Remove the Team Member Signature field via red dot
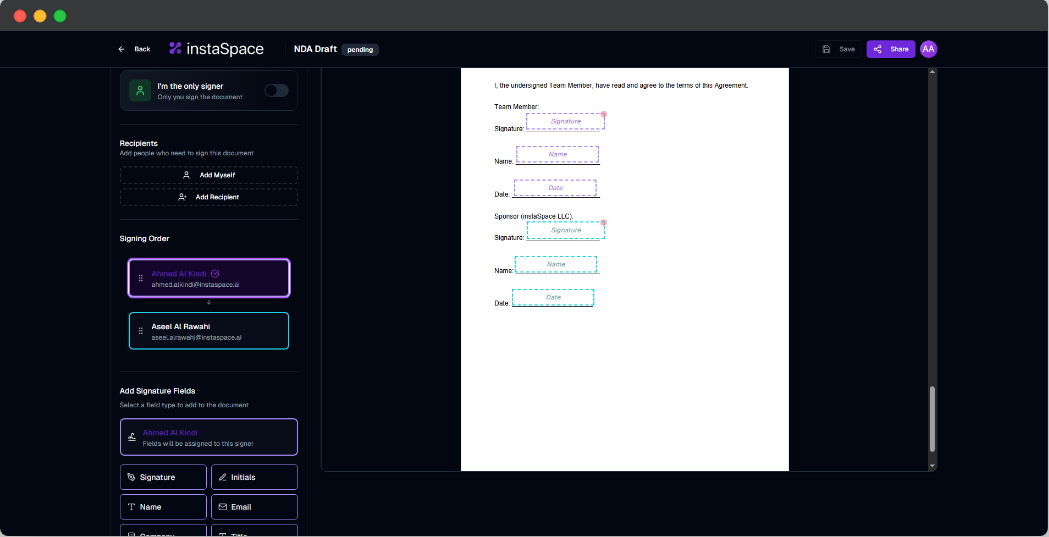The image size is (1049, 537). tap(603, 114)
